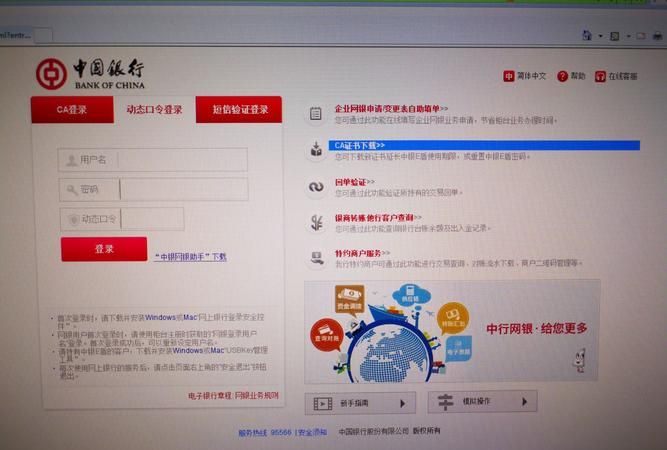Open highlighted CA证书下载 link
This screenshot has width=667, height=450.
[359, 145]
